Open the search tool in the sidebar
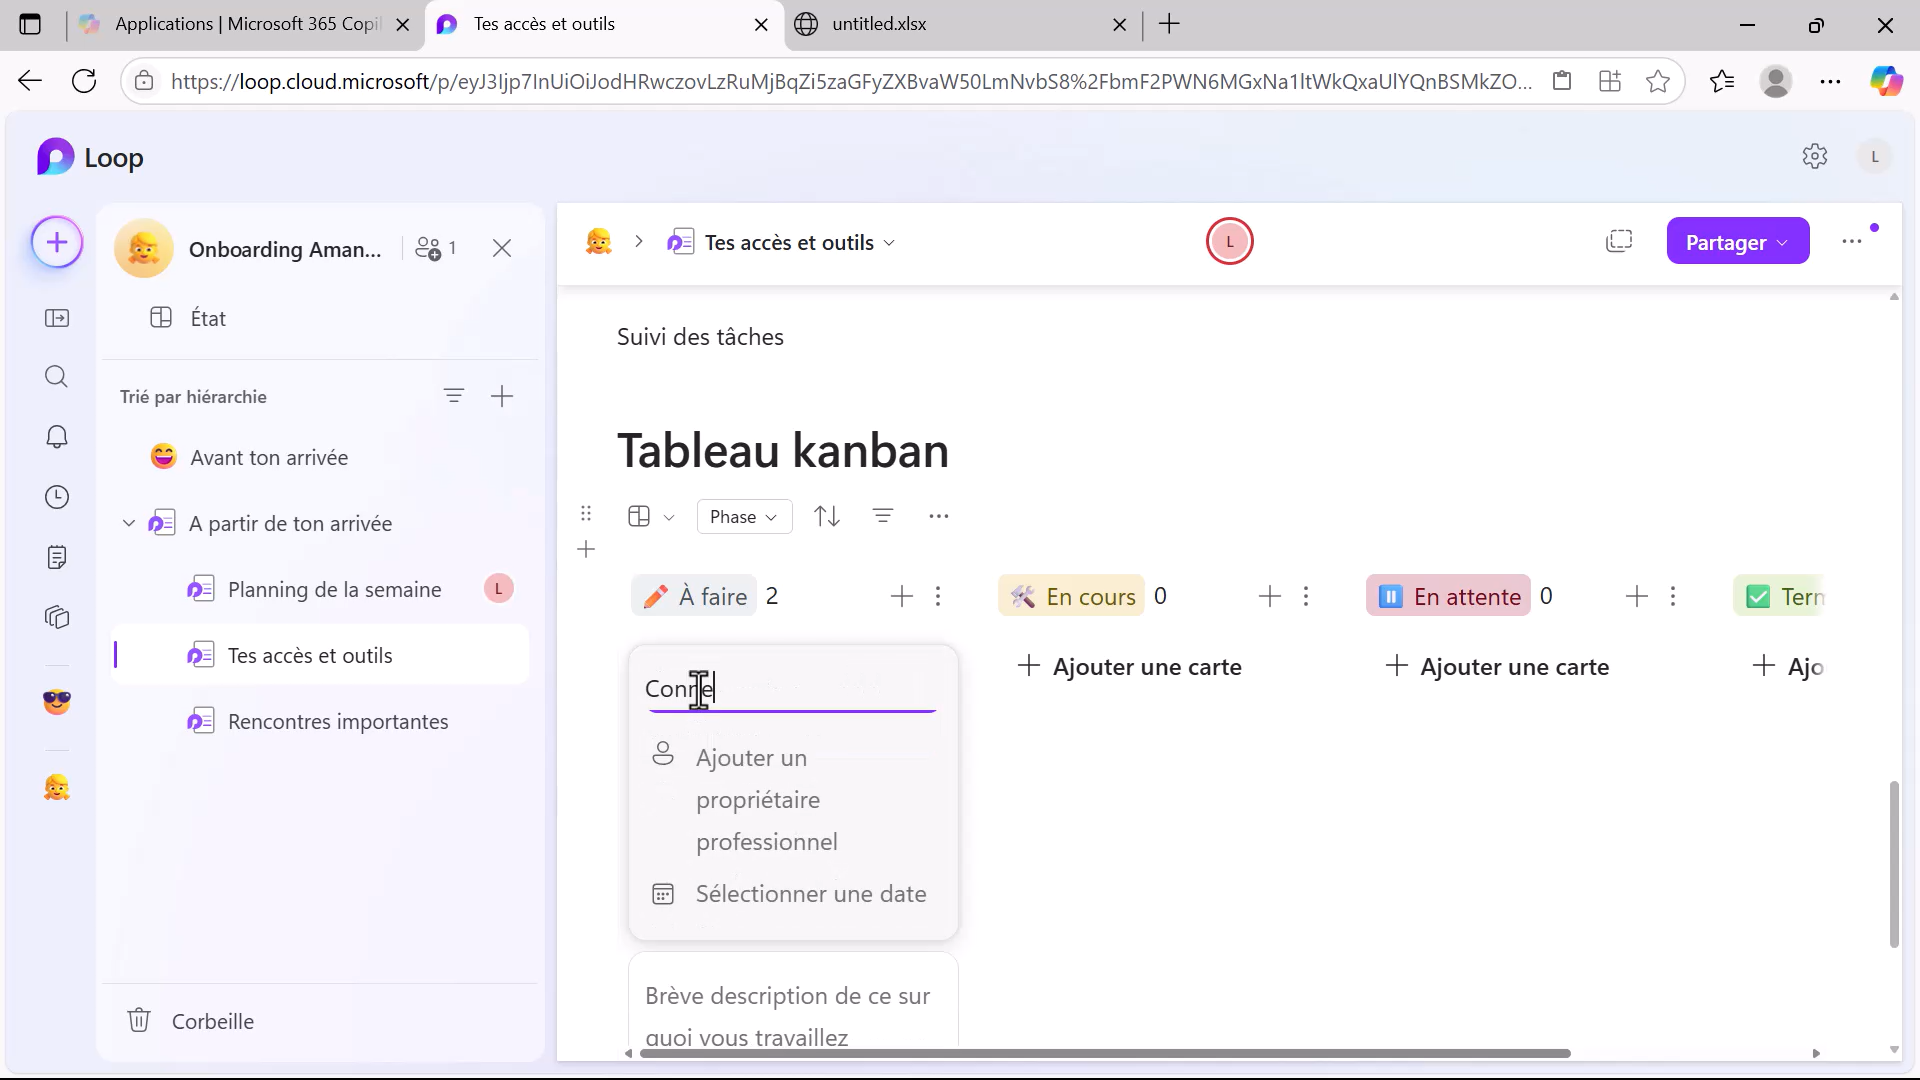The image size is (1920, 1080). click(57, 377)
